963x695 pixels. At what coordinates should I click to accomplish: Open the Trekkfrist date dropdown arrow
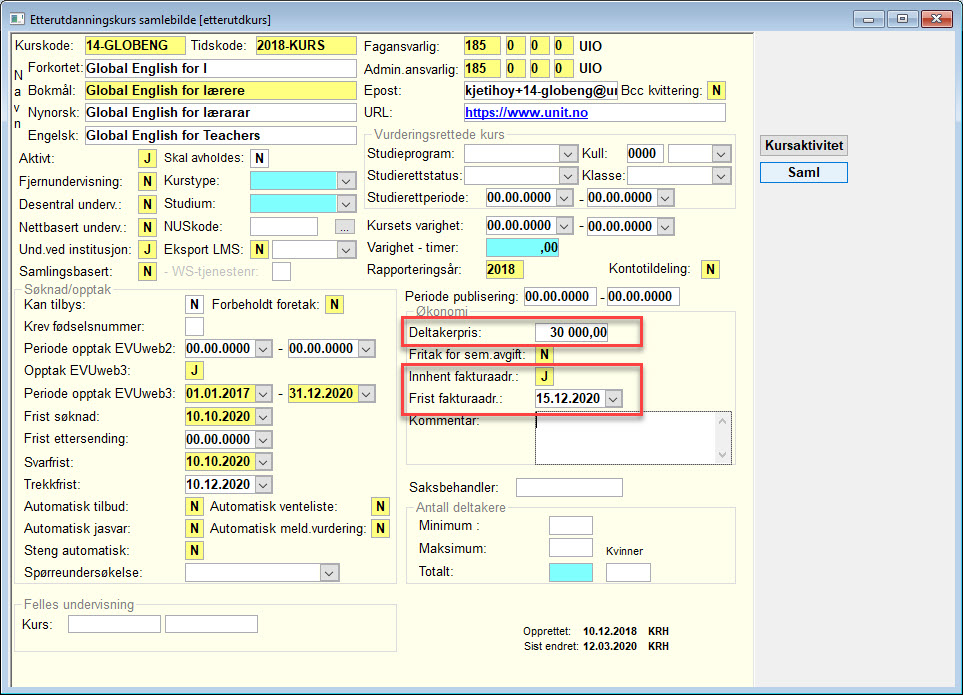point(263,485)
